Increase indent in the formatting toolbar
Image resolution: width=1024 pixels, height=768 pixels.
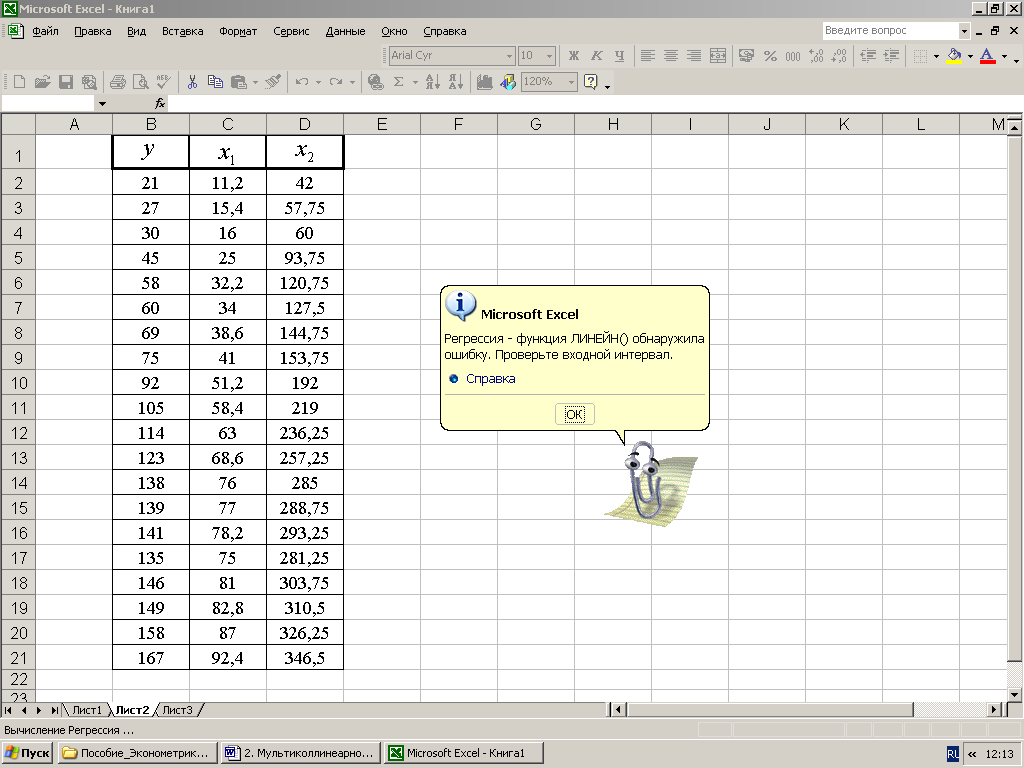click(x=891, y=56)
